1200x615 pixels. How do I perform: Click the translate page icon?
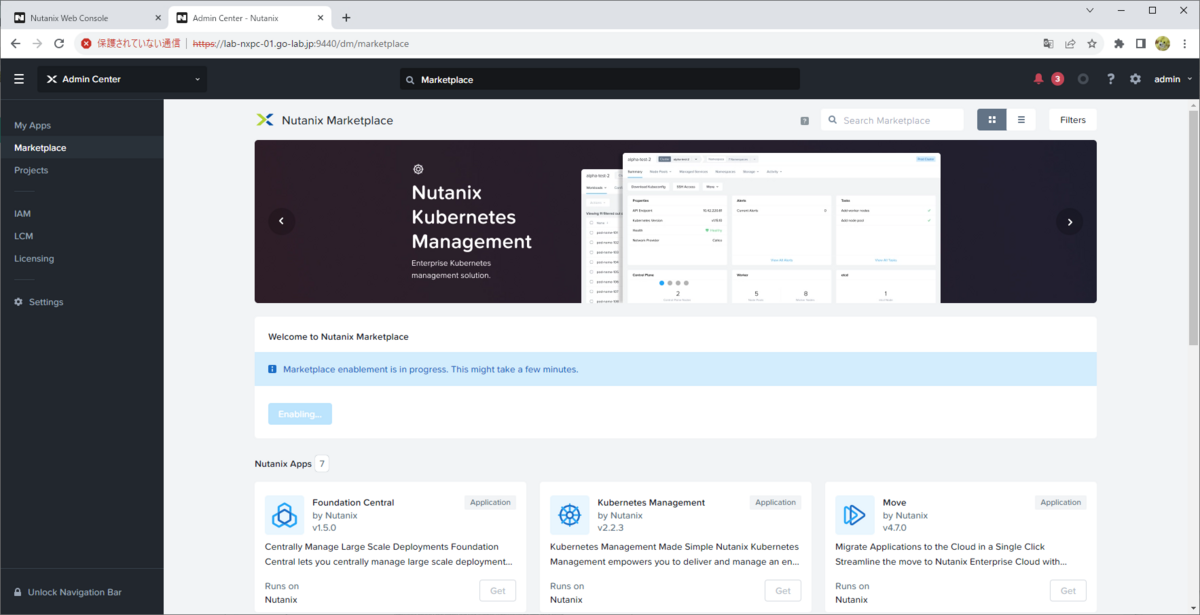pos(1048,44)
